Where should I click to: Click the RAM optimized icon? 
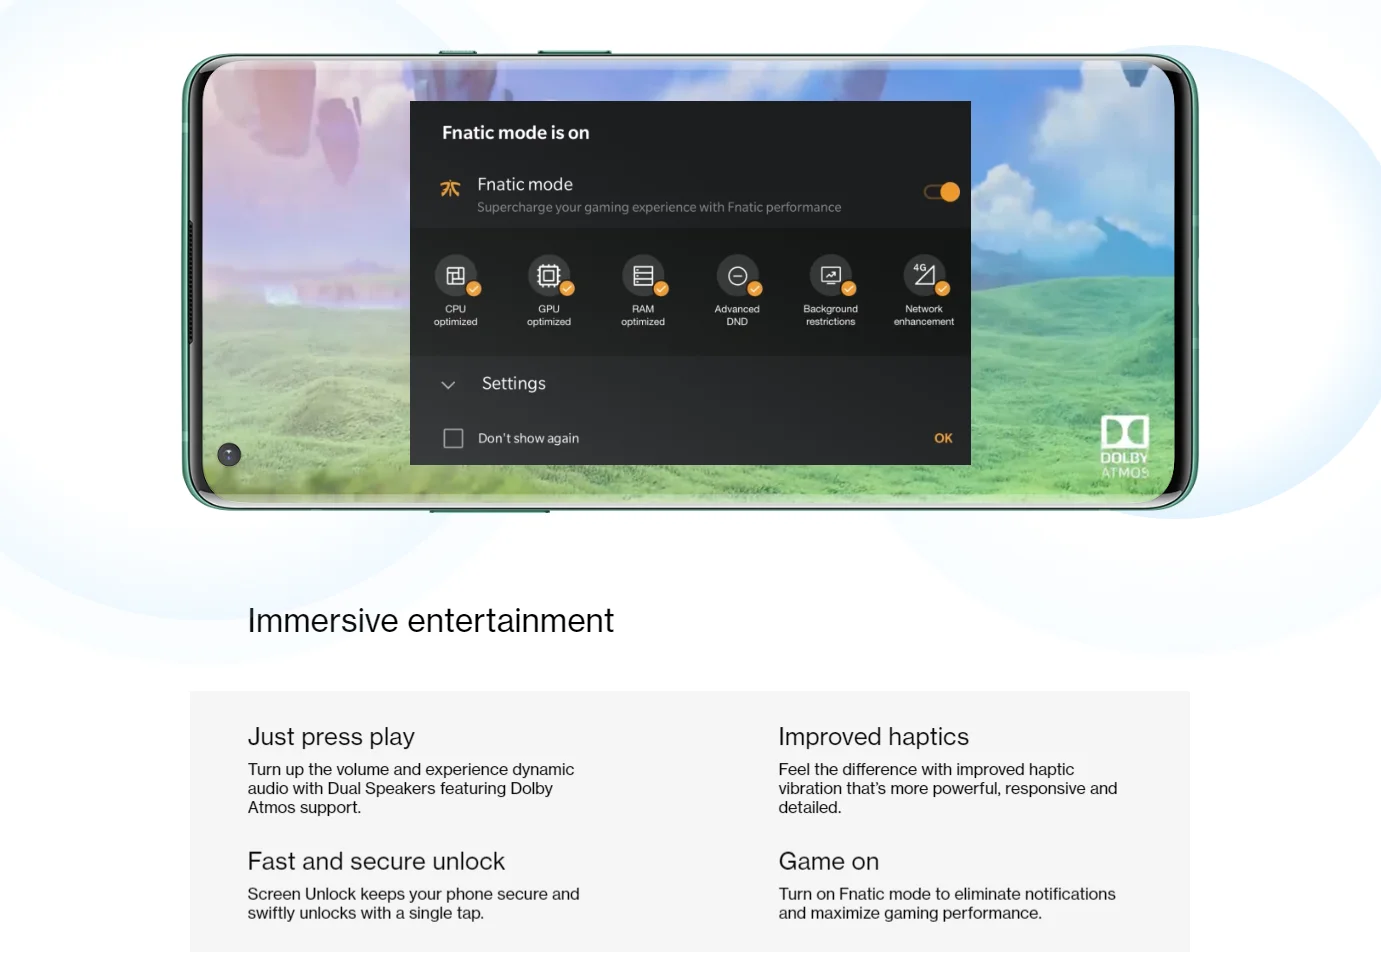(x=643, y=276)
